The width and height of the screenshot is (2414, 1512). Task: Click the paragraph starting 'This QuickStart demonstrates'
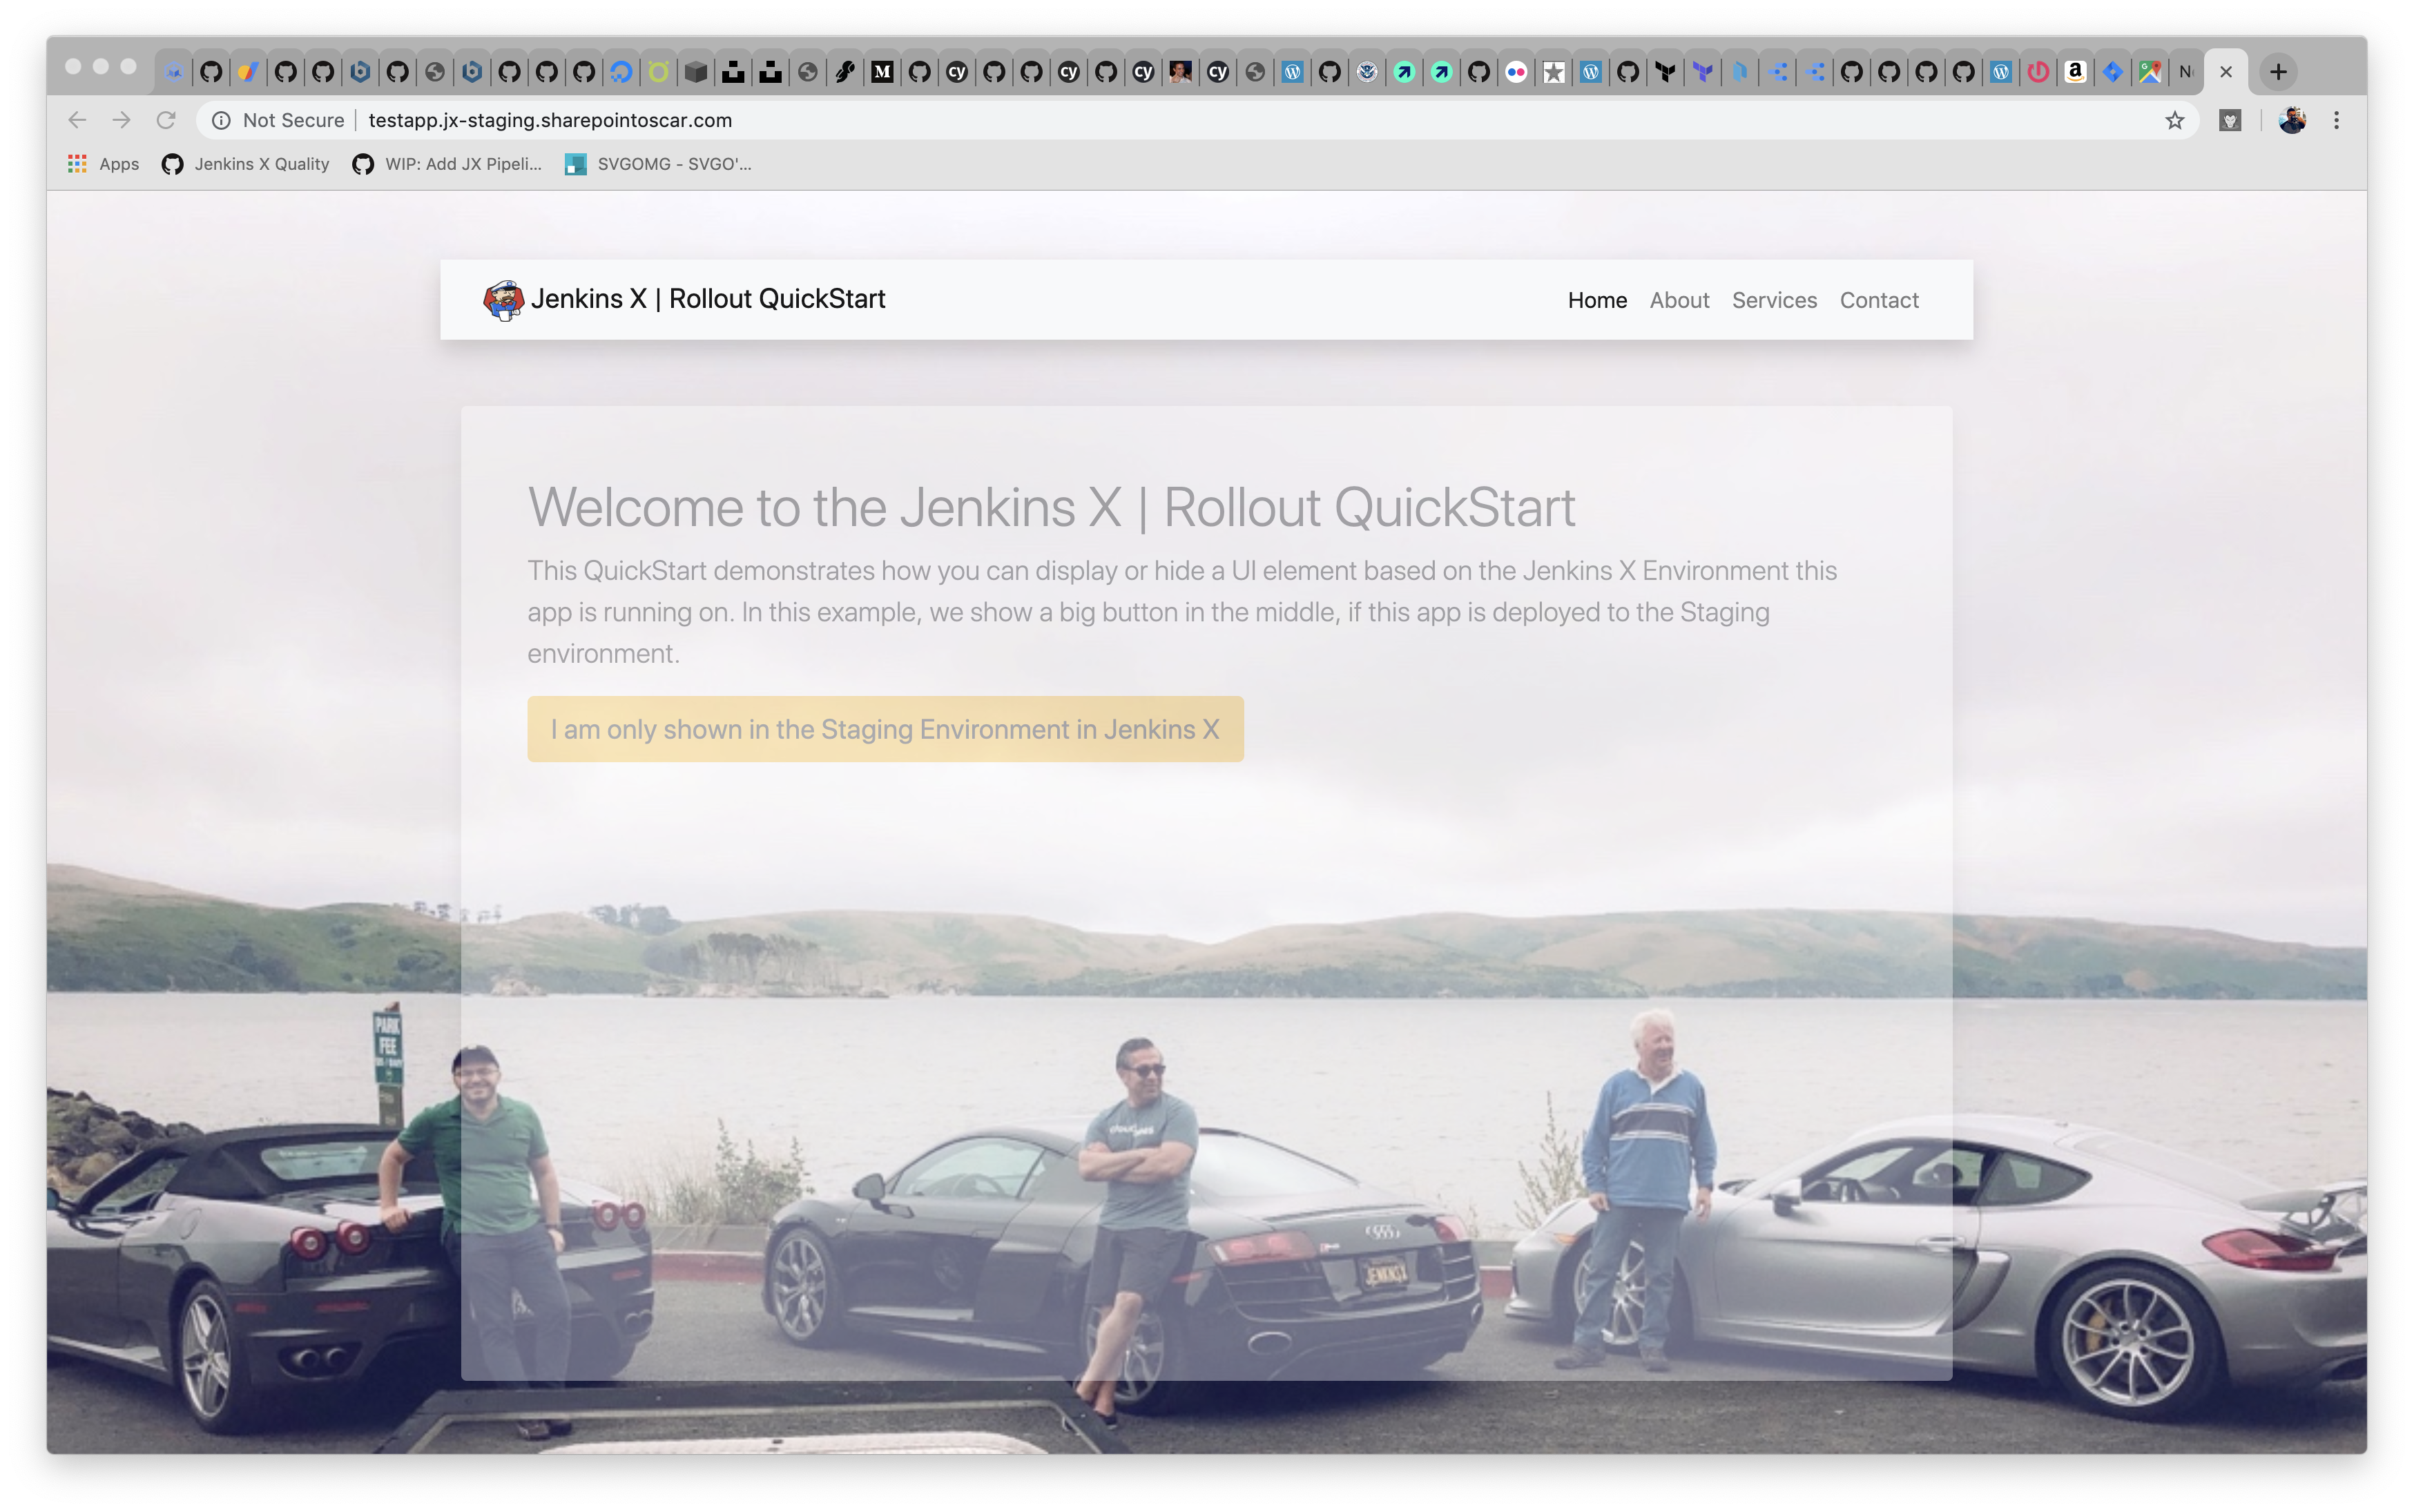pyautogui.click(x=1182, y=612)
